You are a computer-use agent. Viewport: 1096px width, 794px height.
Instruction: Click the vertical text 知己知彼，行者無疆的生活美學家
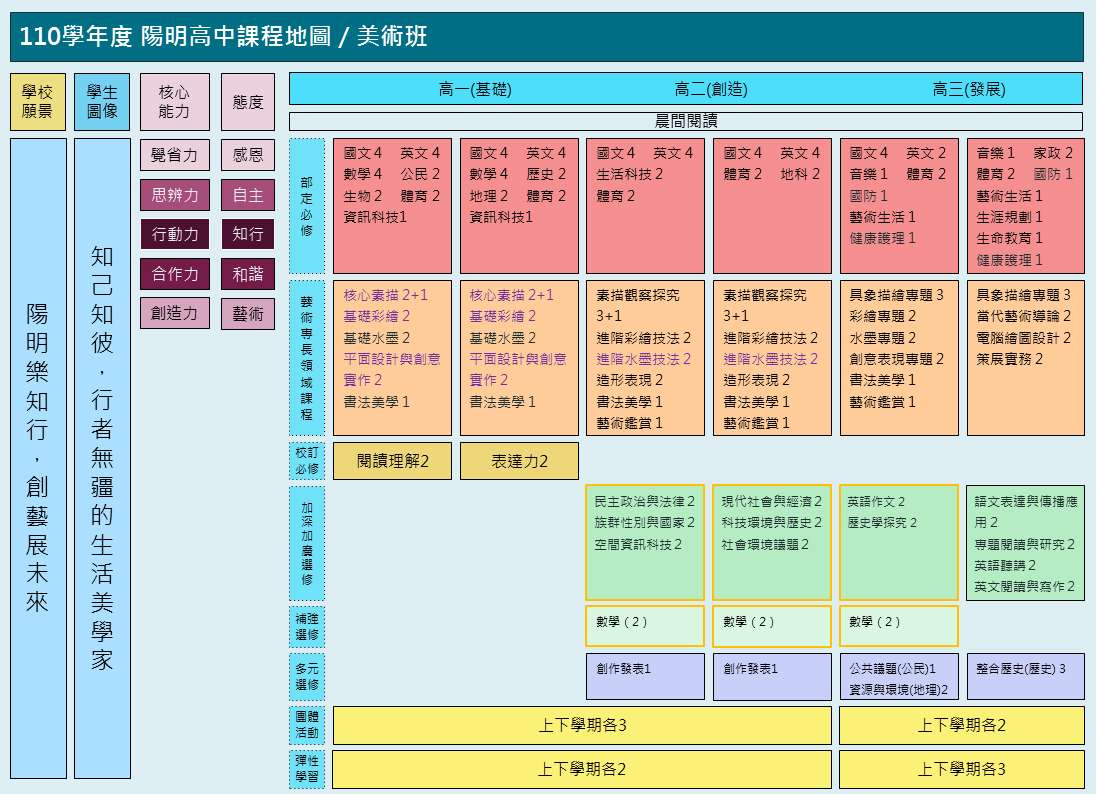tap(102, 458)
